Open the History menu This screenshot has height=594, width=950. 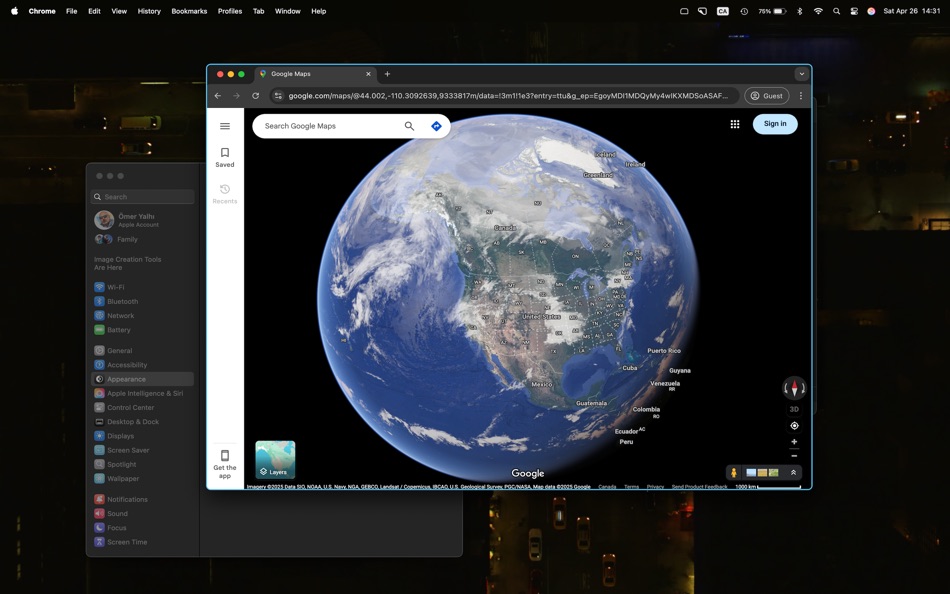(149, 11)
